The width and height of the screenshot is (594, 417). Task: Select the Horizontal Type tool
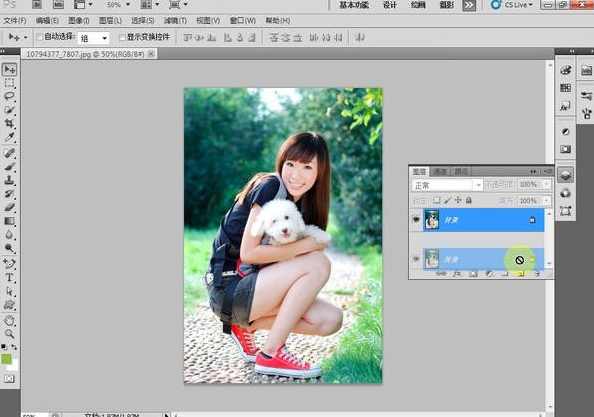[x=9, y=277]
